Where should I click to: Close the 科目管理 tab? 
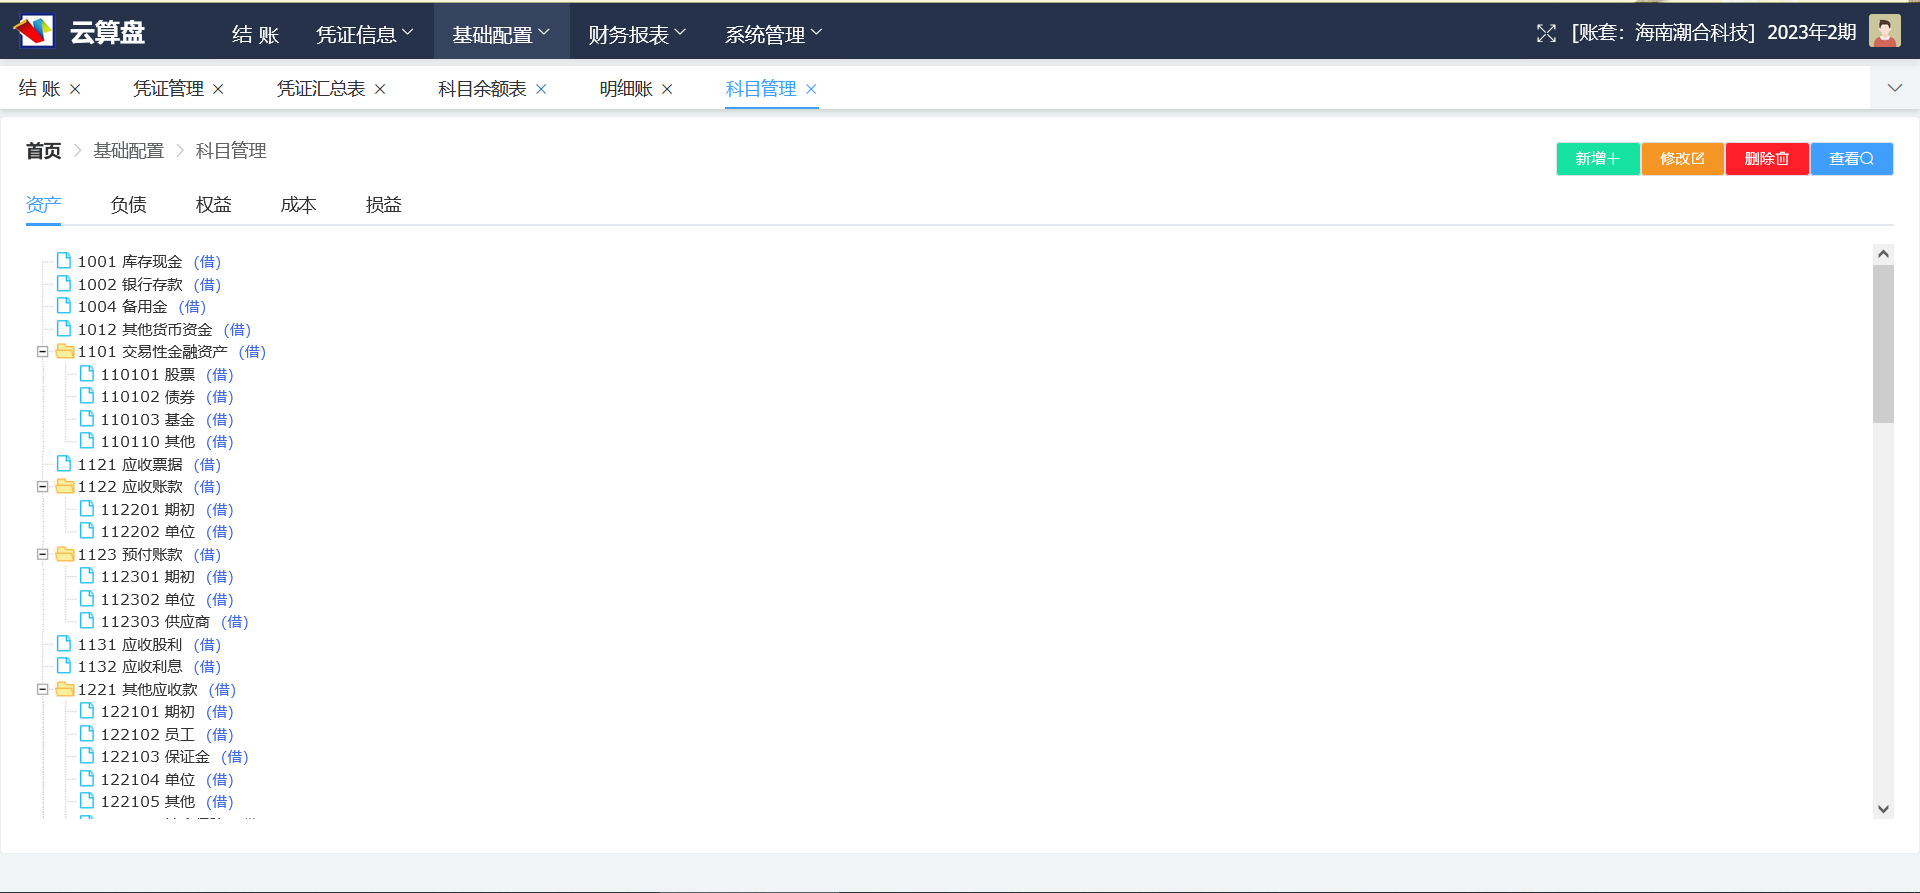pos(811,89)
